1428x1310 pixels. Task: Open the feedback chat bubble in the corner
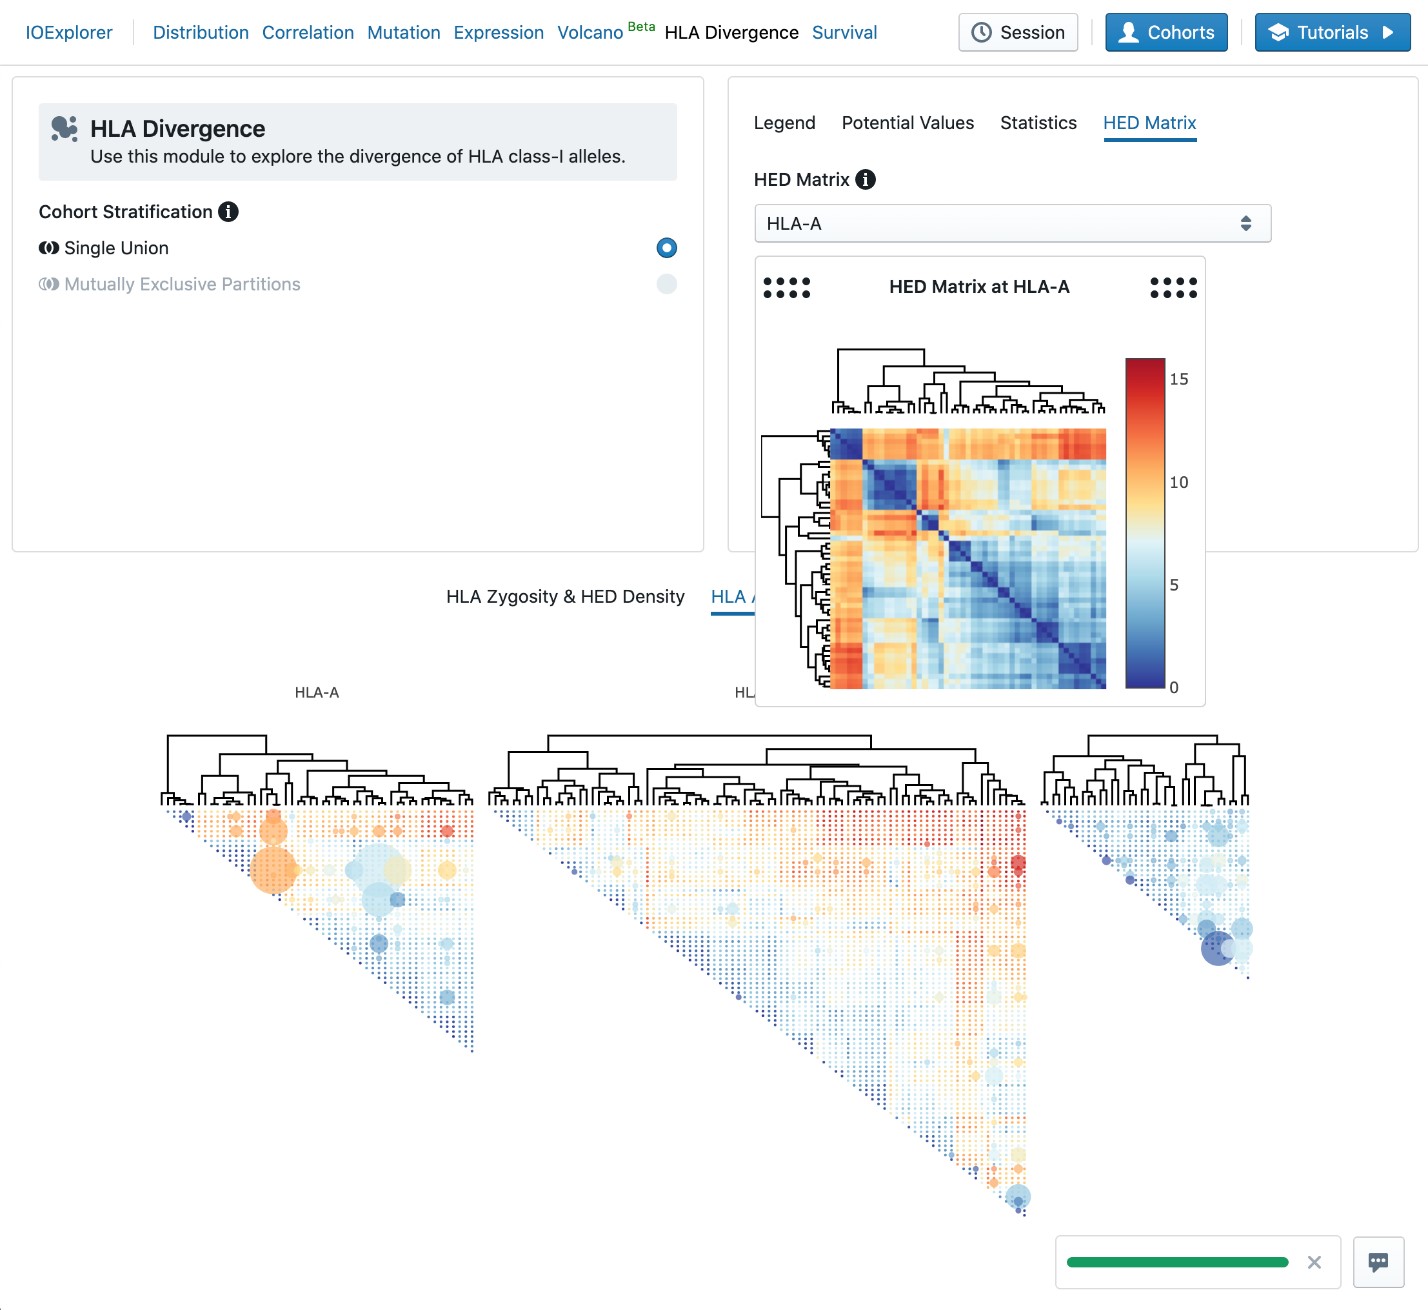[x=1379, y=1262]
